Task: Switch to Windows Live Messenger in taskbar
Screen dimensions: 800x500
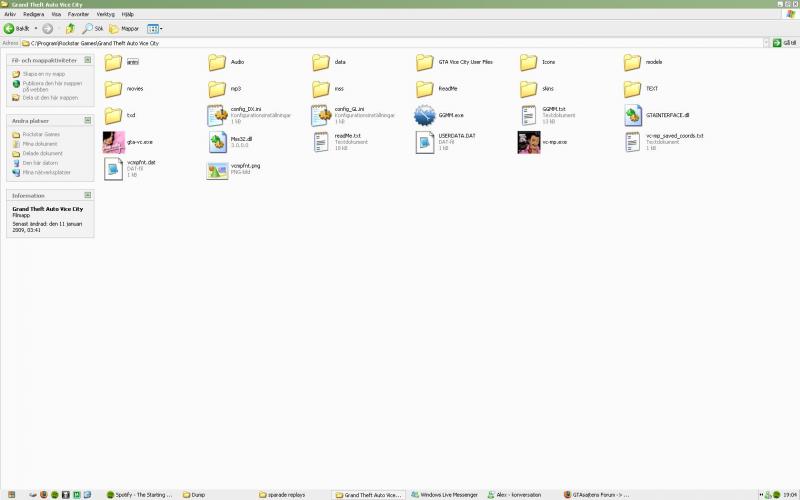Action: [443, 494]
